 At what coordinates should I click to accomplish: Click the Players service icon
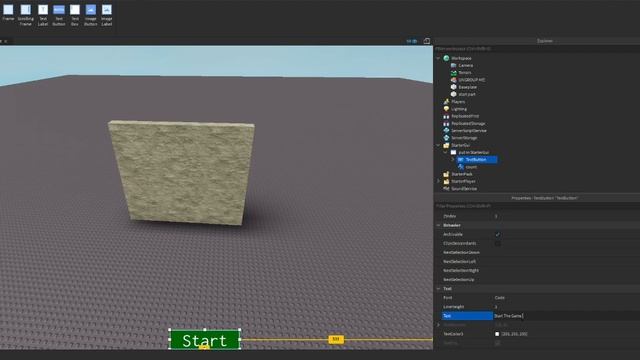446,102
